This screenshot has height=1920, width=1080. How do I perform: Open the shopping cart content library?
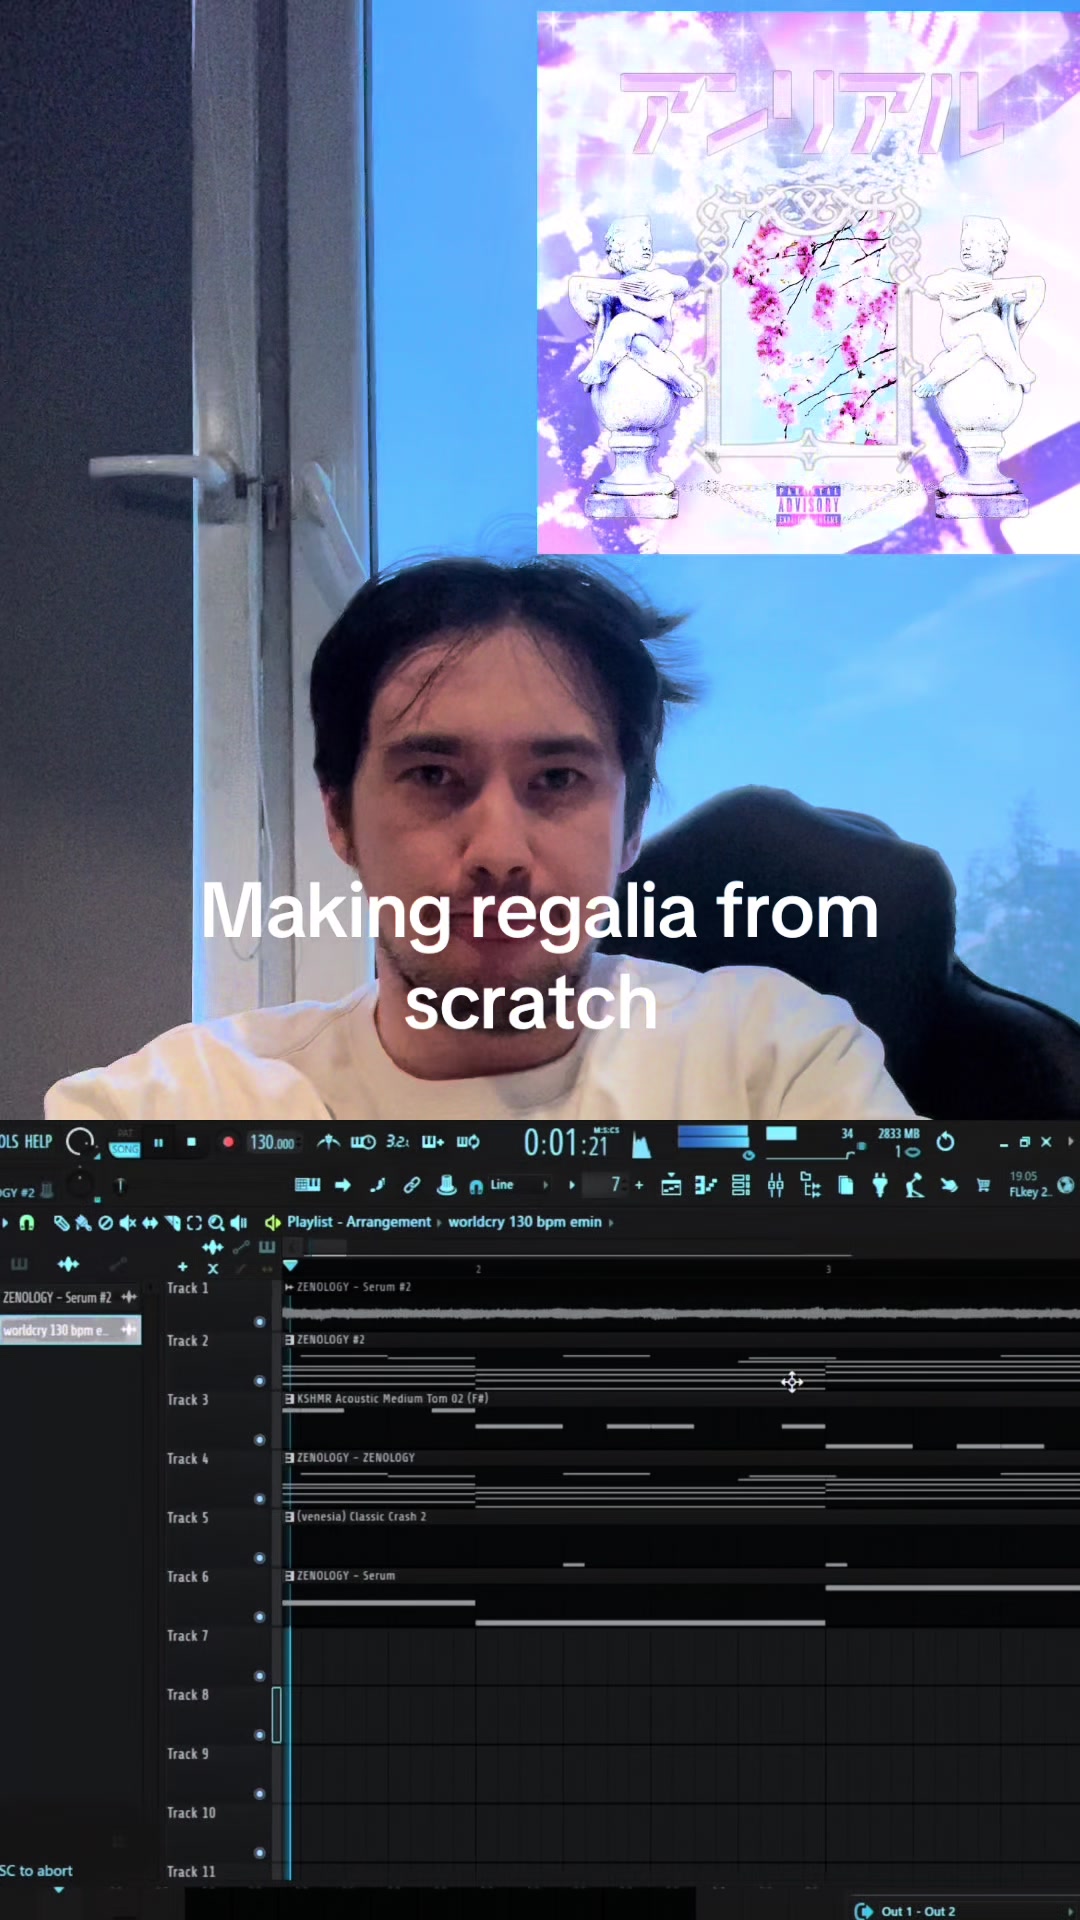coord(983,1185)
